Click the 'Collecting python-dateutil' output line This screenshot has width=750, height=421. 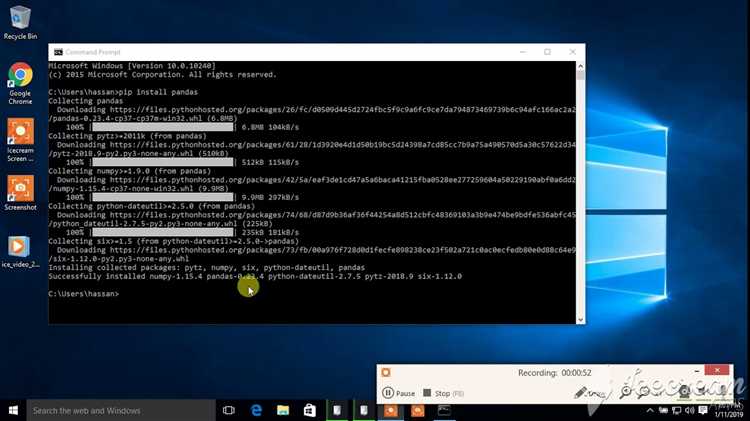152,206
